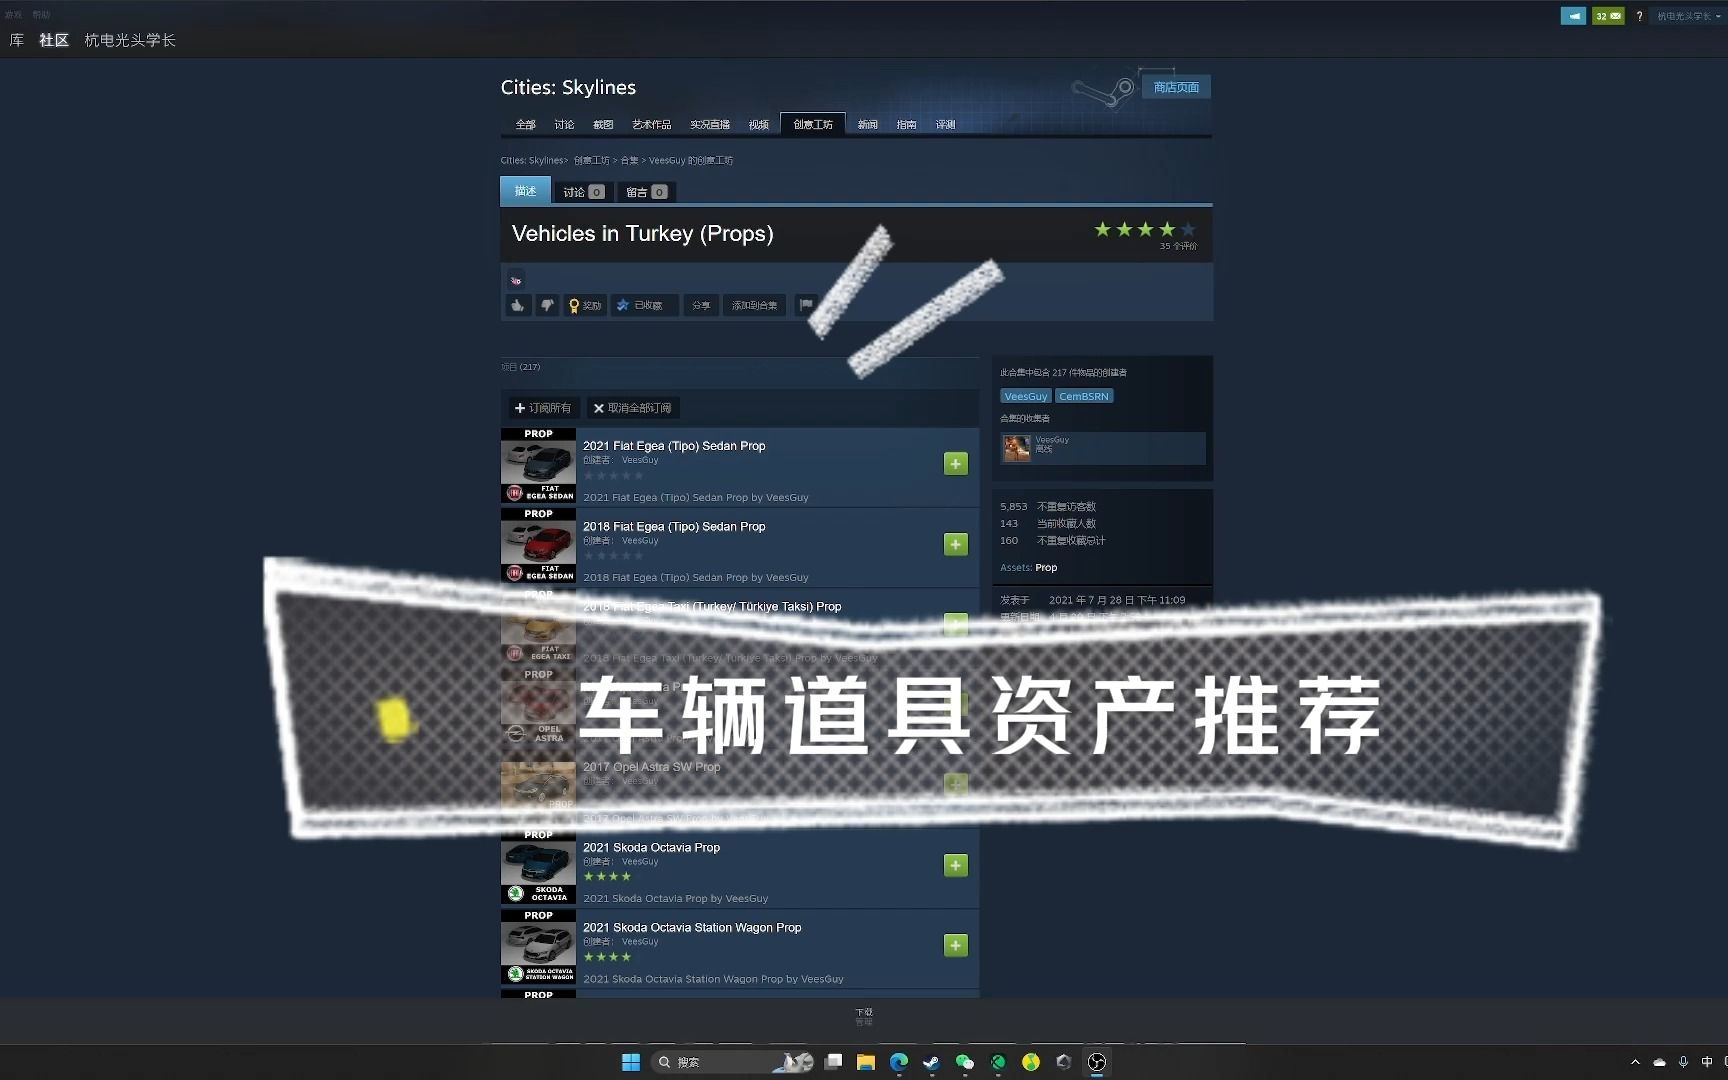Open the 讨论 hub navigation tab
The image size is (1728, 1080).
tap(564, 124)
